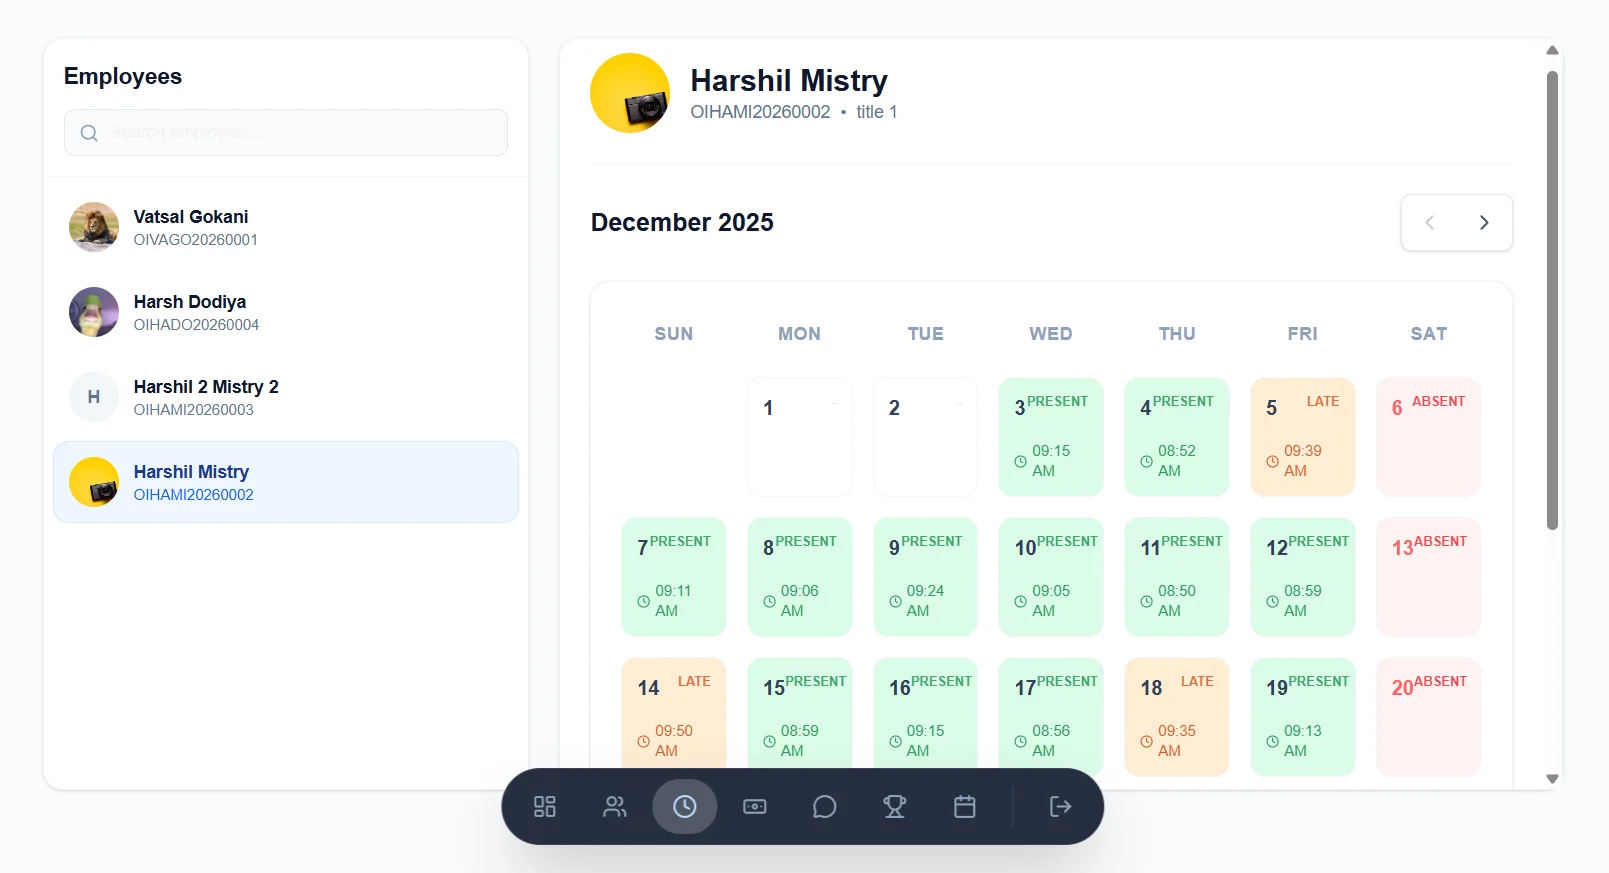This screenshot has width=1609, height=873.
Task: Open December 12 present cell
Action: [x=1303, y=577]
